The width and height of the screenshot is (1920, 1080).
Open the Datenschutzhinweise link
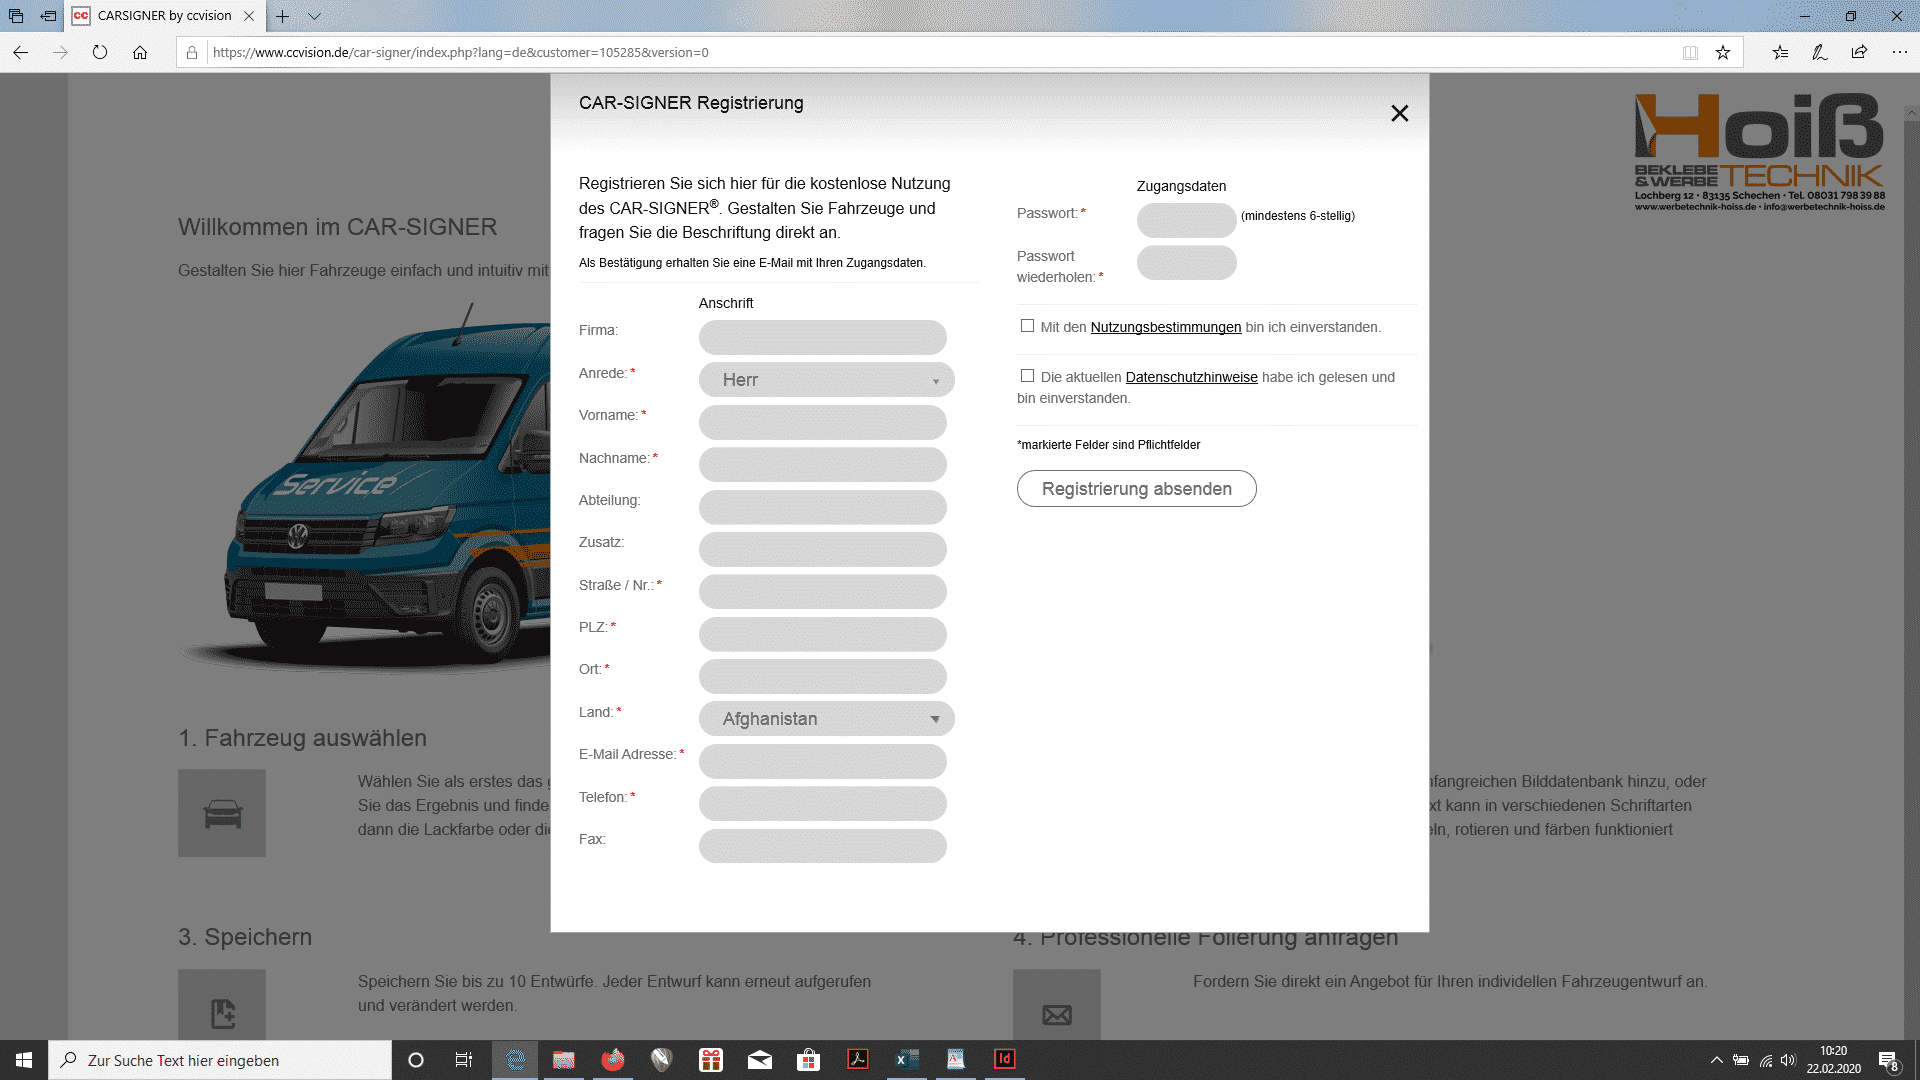1191,377
